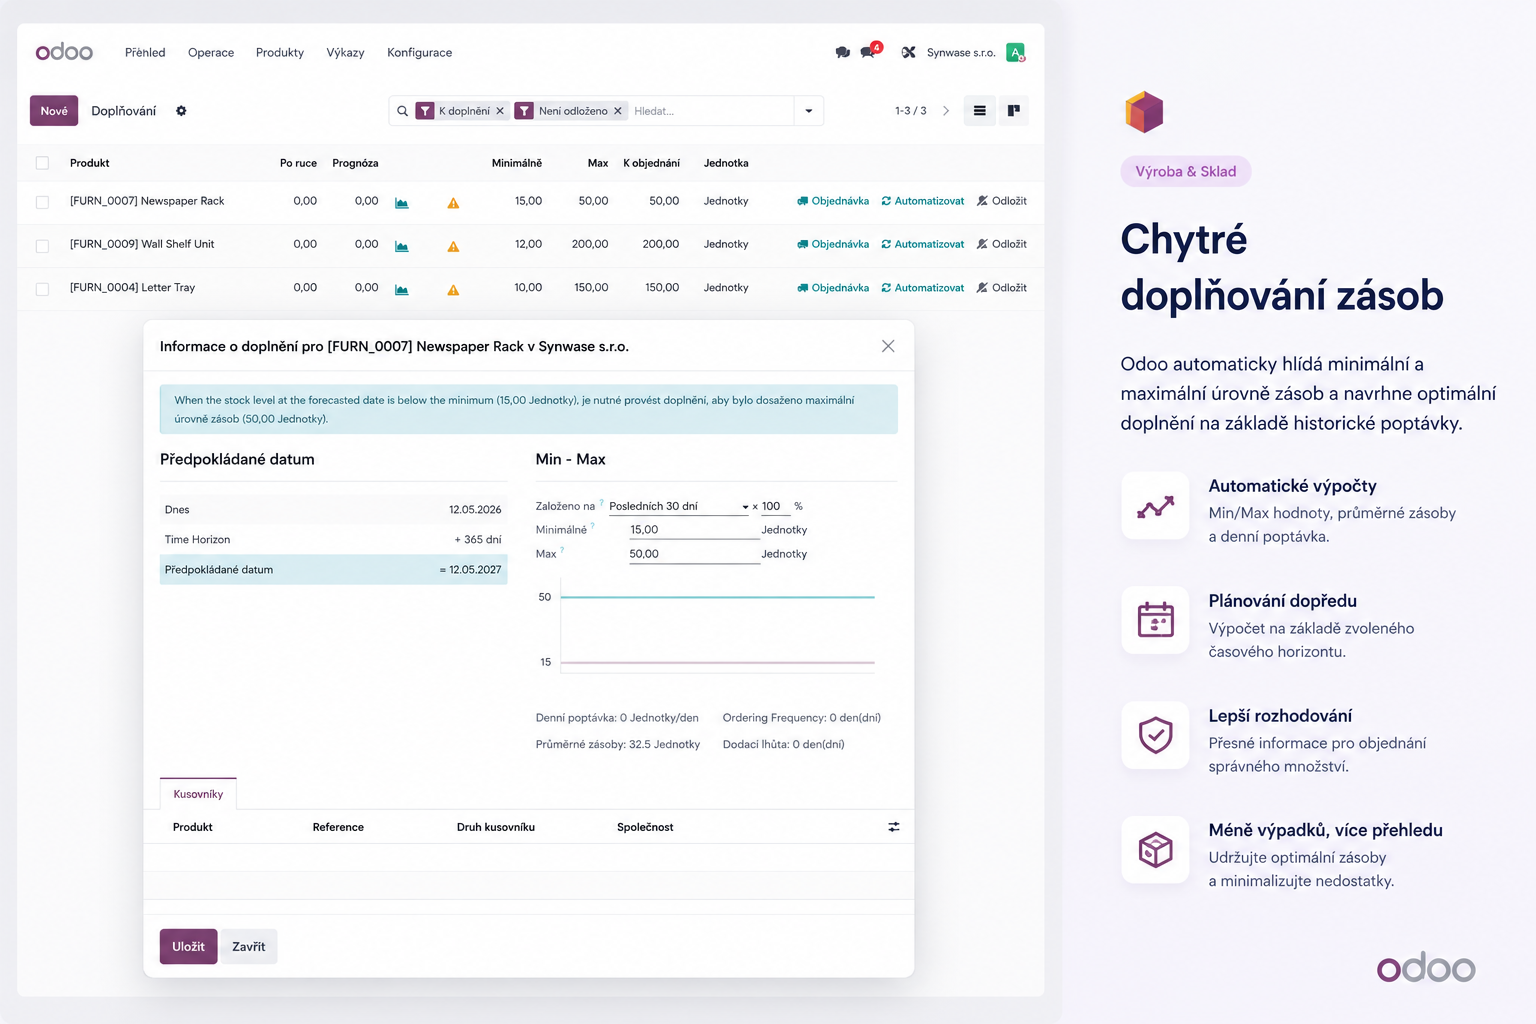Click Odložit for Letter Tray
This screenshot has height=1024, width=1536.
[1002, 288]
